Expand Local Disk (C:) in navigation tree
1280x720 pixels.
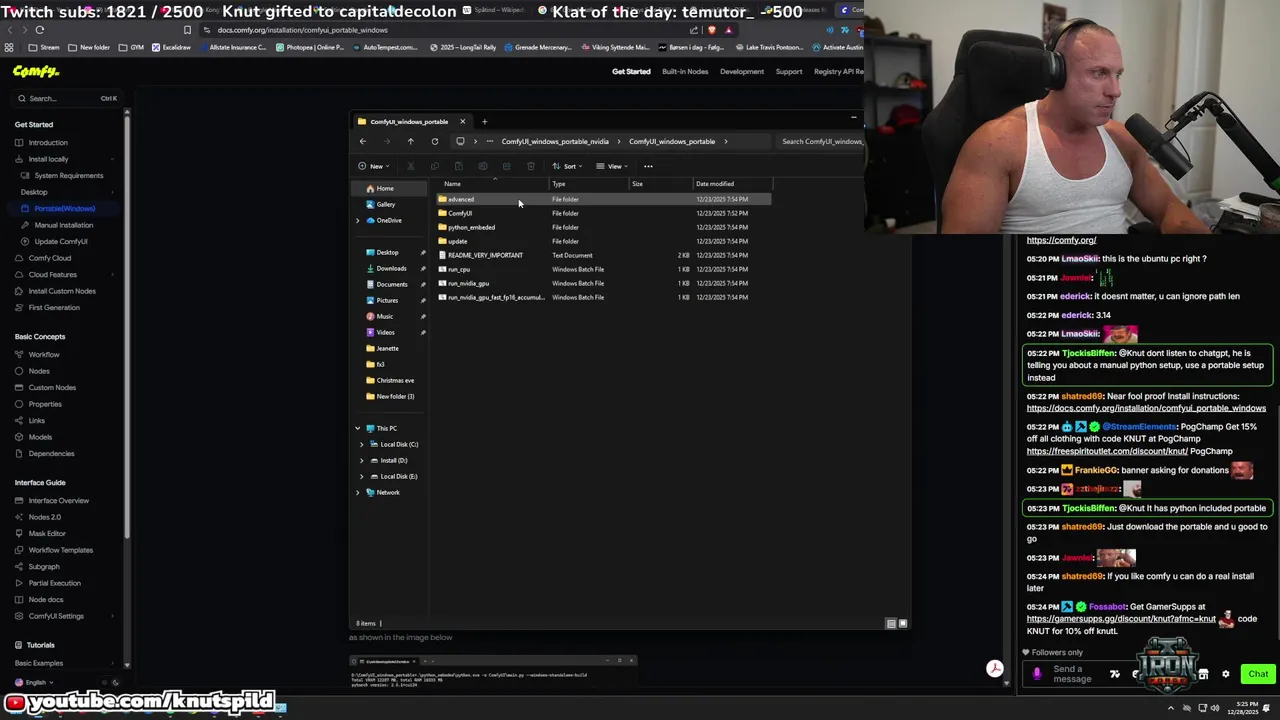[x=362, y=444]
